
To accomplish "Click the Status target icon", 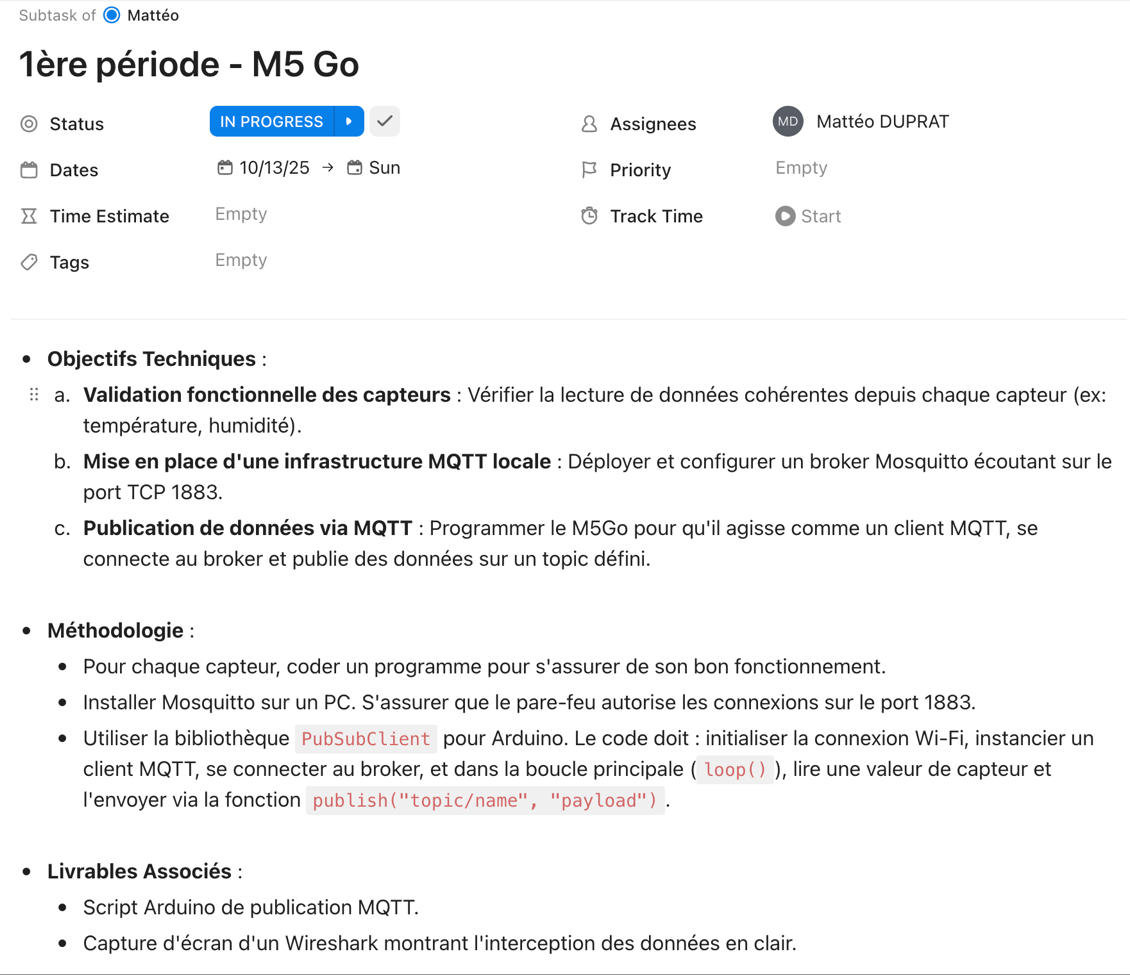I will (28, 123).
